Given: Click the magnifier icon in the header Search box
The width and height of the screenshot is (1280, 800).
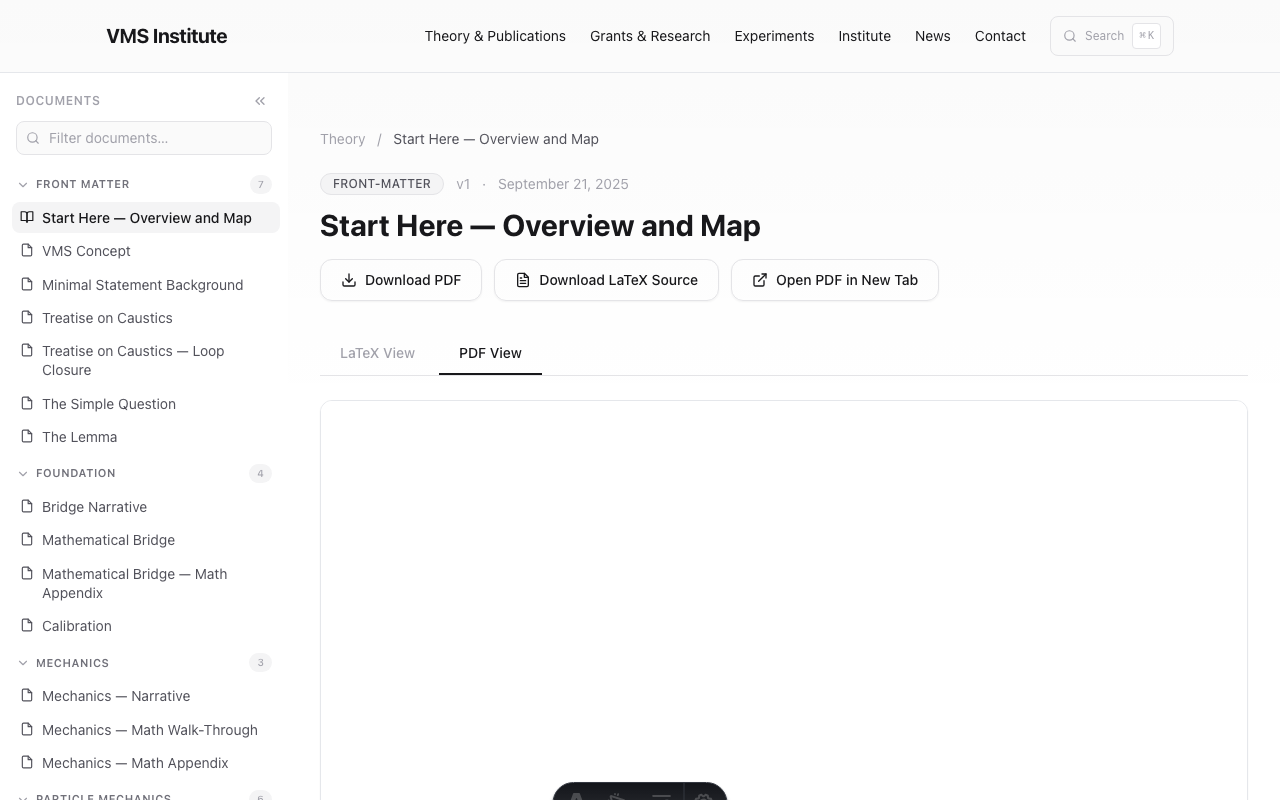Looking at the screenshot, I should pos(1070,36).
